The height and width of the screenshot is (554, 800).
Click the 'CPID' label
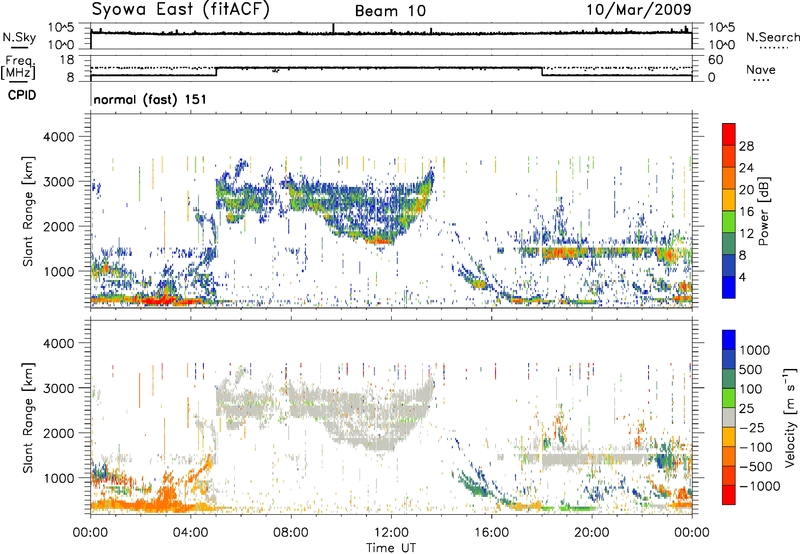pyautogui.click(x=22, y=95)
